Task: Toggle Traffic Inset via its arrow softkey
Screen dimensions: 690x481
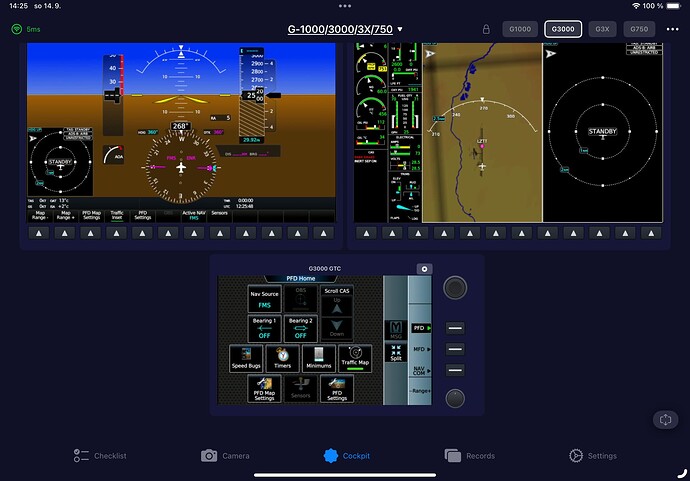Action: pos(117,233)
